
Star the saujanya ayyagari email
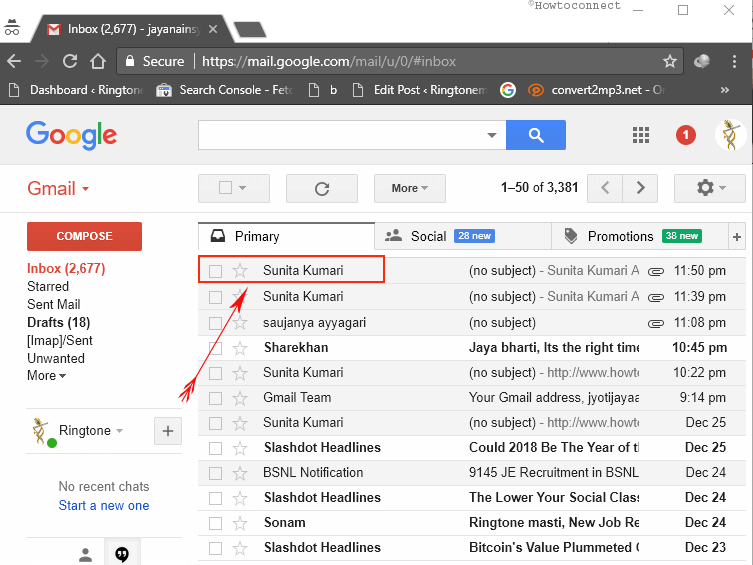click(240, 323)
